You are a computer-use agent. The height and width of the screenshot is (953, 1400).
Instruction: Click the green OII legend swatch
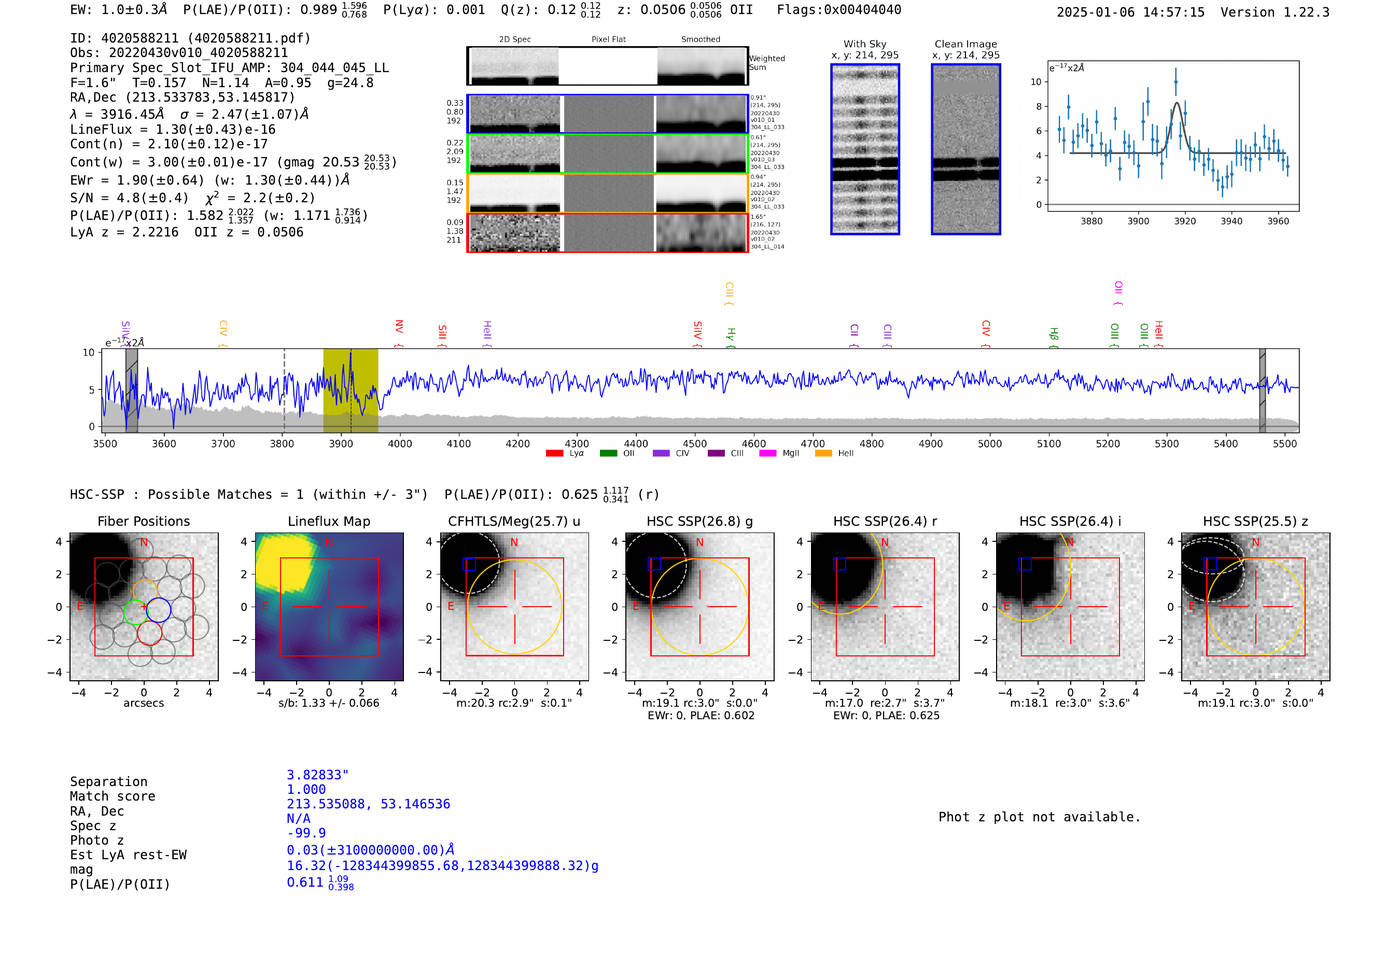608,454
